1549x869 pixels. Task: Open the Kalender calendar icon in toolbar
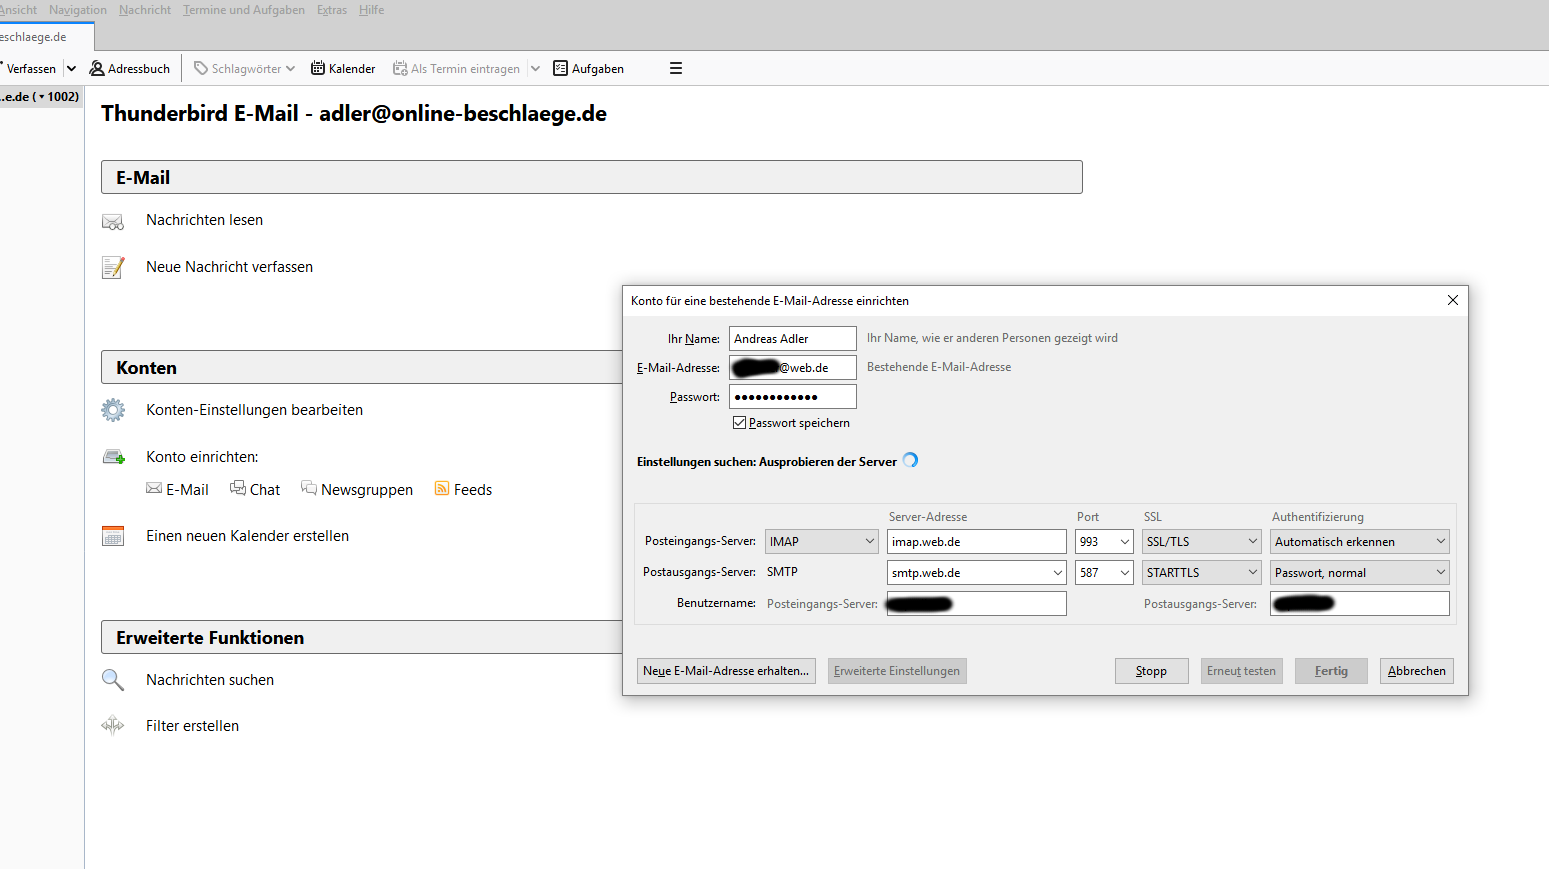[x=318, y=68]
